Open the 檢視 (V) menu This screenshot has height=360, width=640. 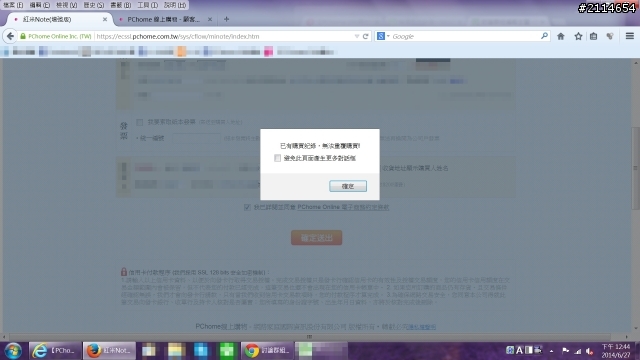[x=67, y=5]
